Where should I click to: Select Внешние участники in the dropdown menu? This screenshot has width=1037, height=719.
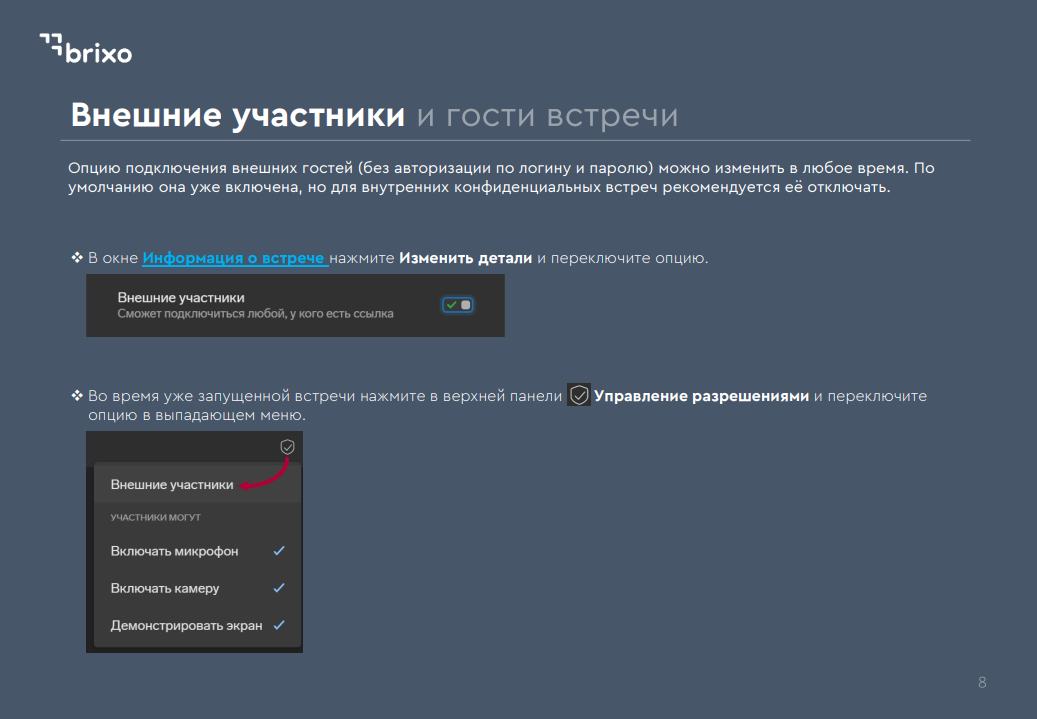coord(171,485)
